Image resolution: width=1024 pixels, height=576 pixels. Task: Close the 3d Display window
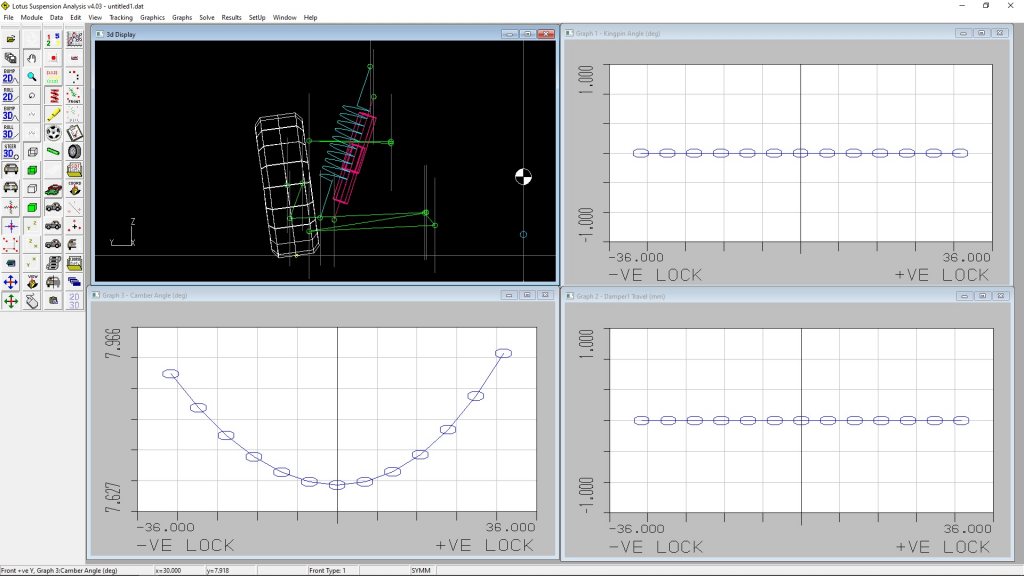click(x=546, y=34)
